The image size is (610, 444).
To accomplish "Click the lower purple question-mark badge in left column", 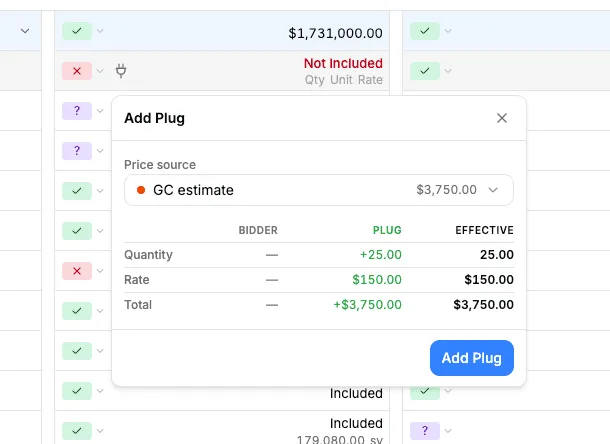I will point(77,151).
